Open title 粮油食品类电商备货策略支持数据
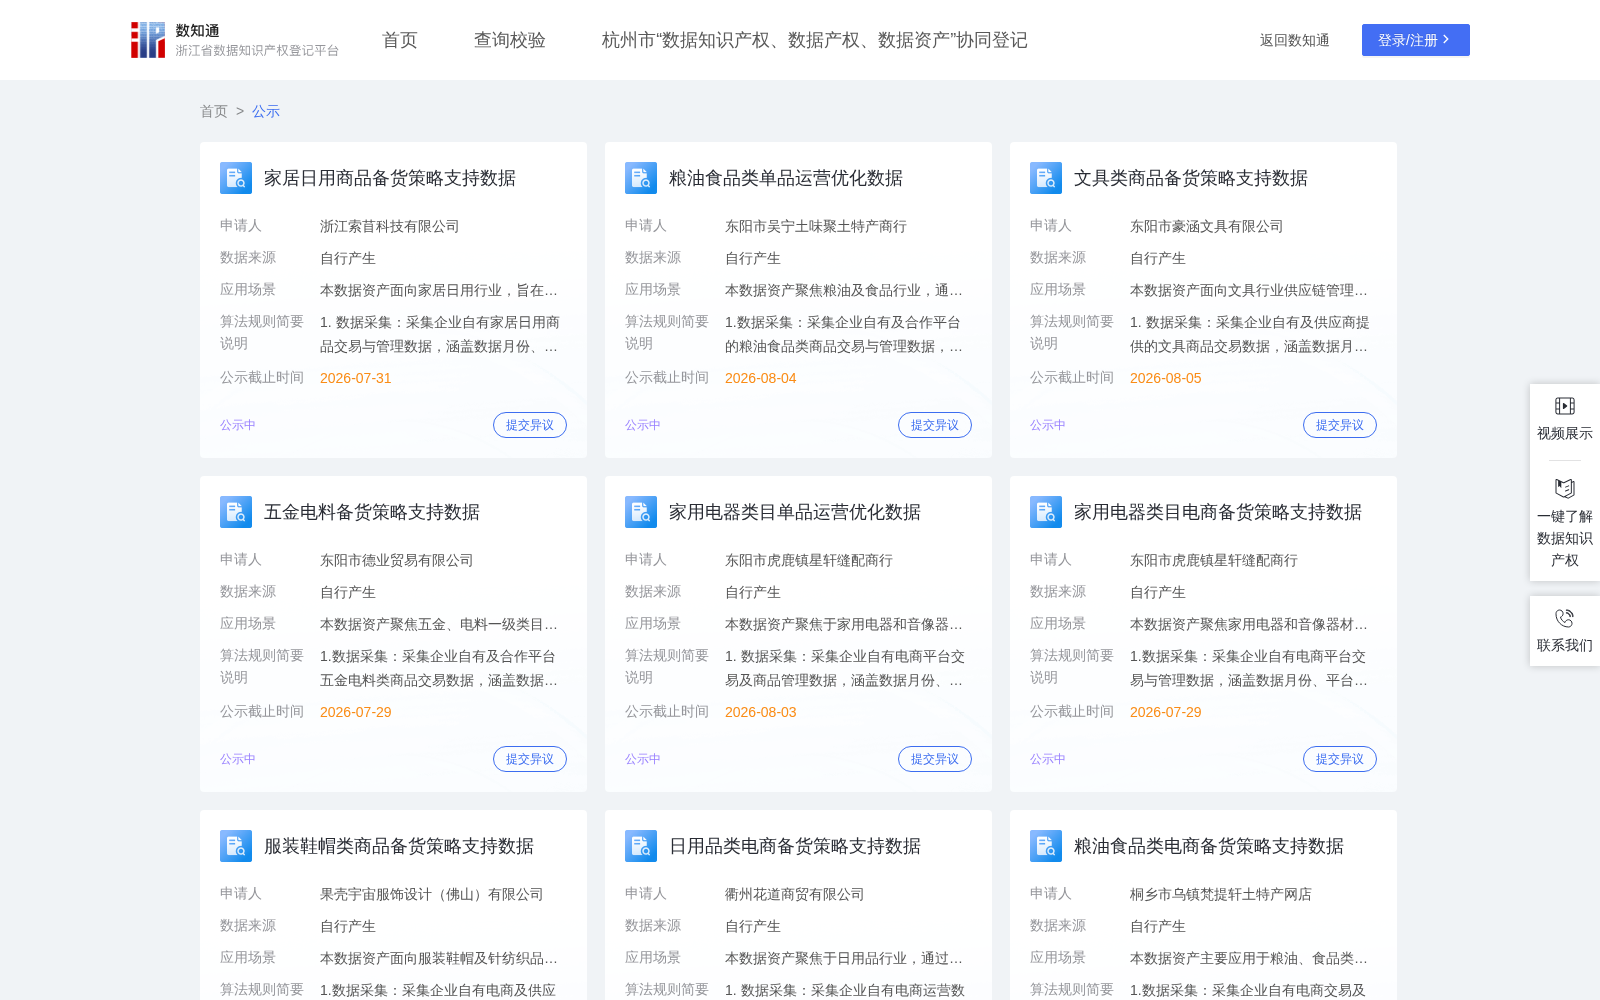This screenshot has width=1600, height=1000. tap(1209, 846)
